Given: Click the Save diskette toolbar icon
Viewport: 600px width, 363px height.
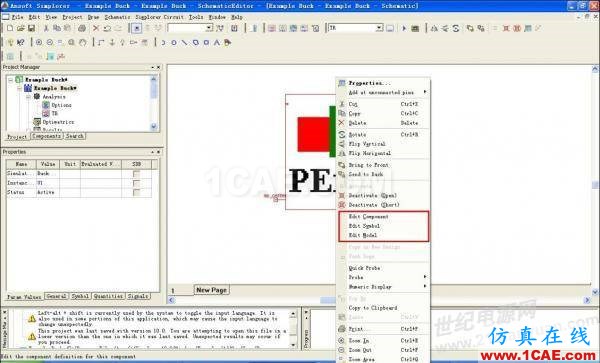Looking at the screenshot, I should [x=31, y=28].
